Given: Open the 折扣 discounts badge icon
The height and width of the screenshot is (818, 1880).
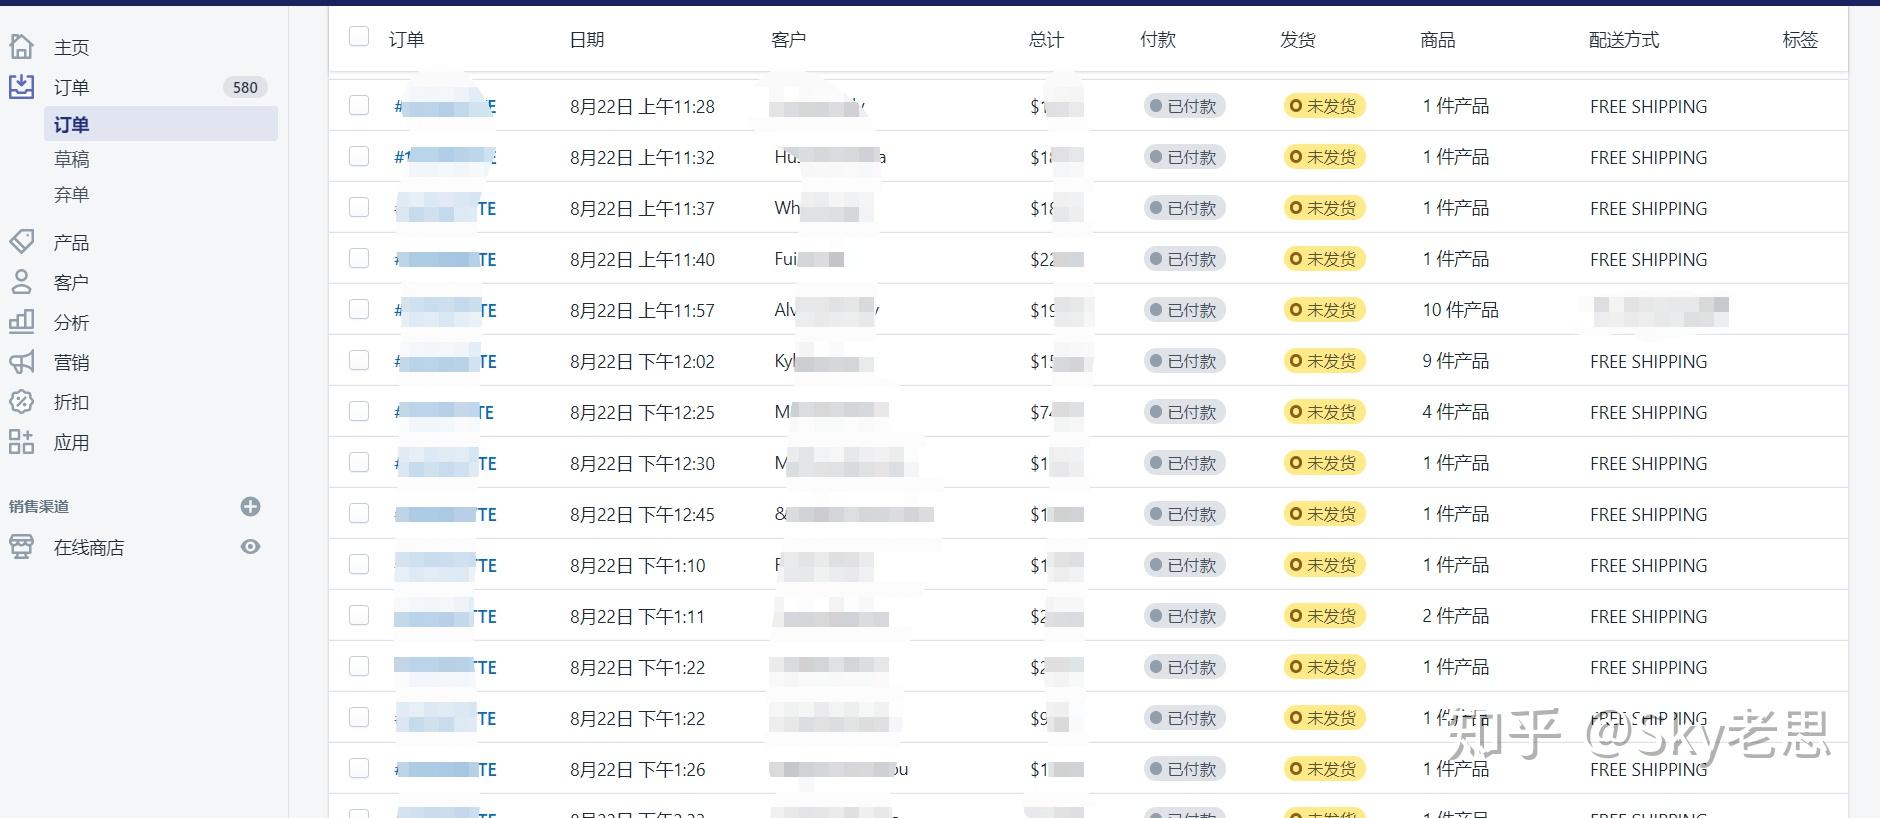Looking at the screenshot, I should tap(21, 402).
